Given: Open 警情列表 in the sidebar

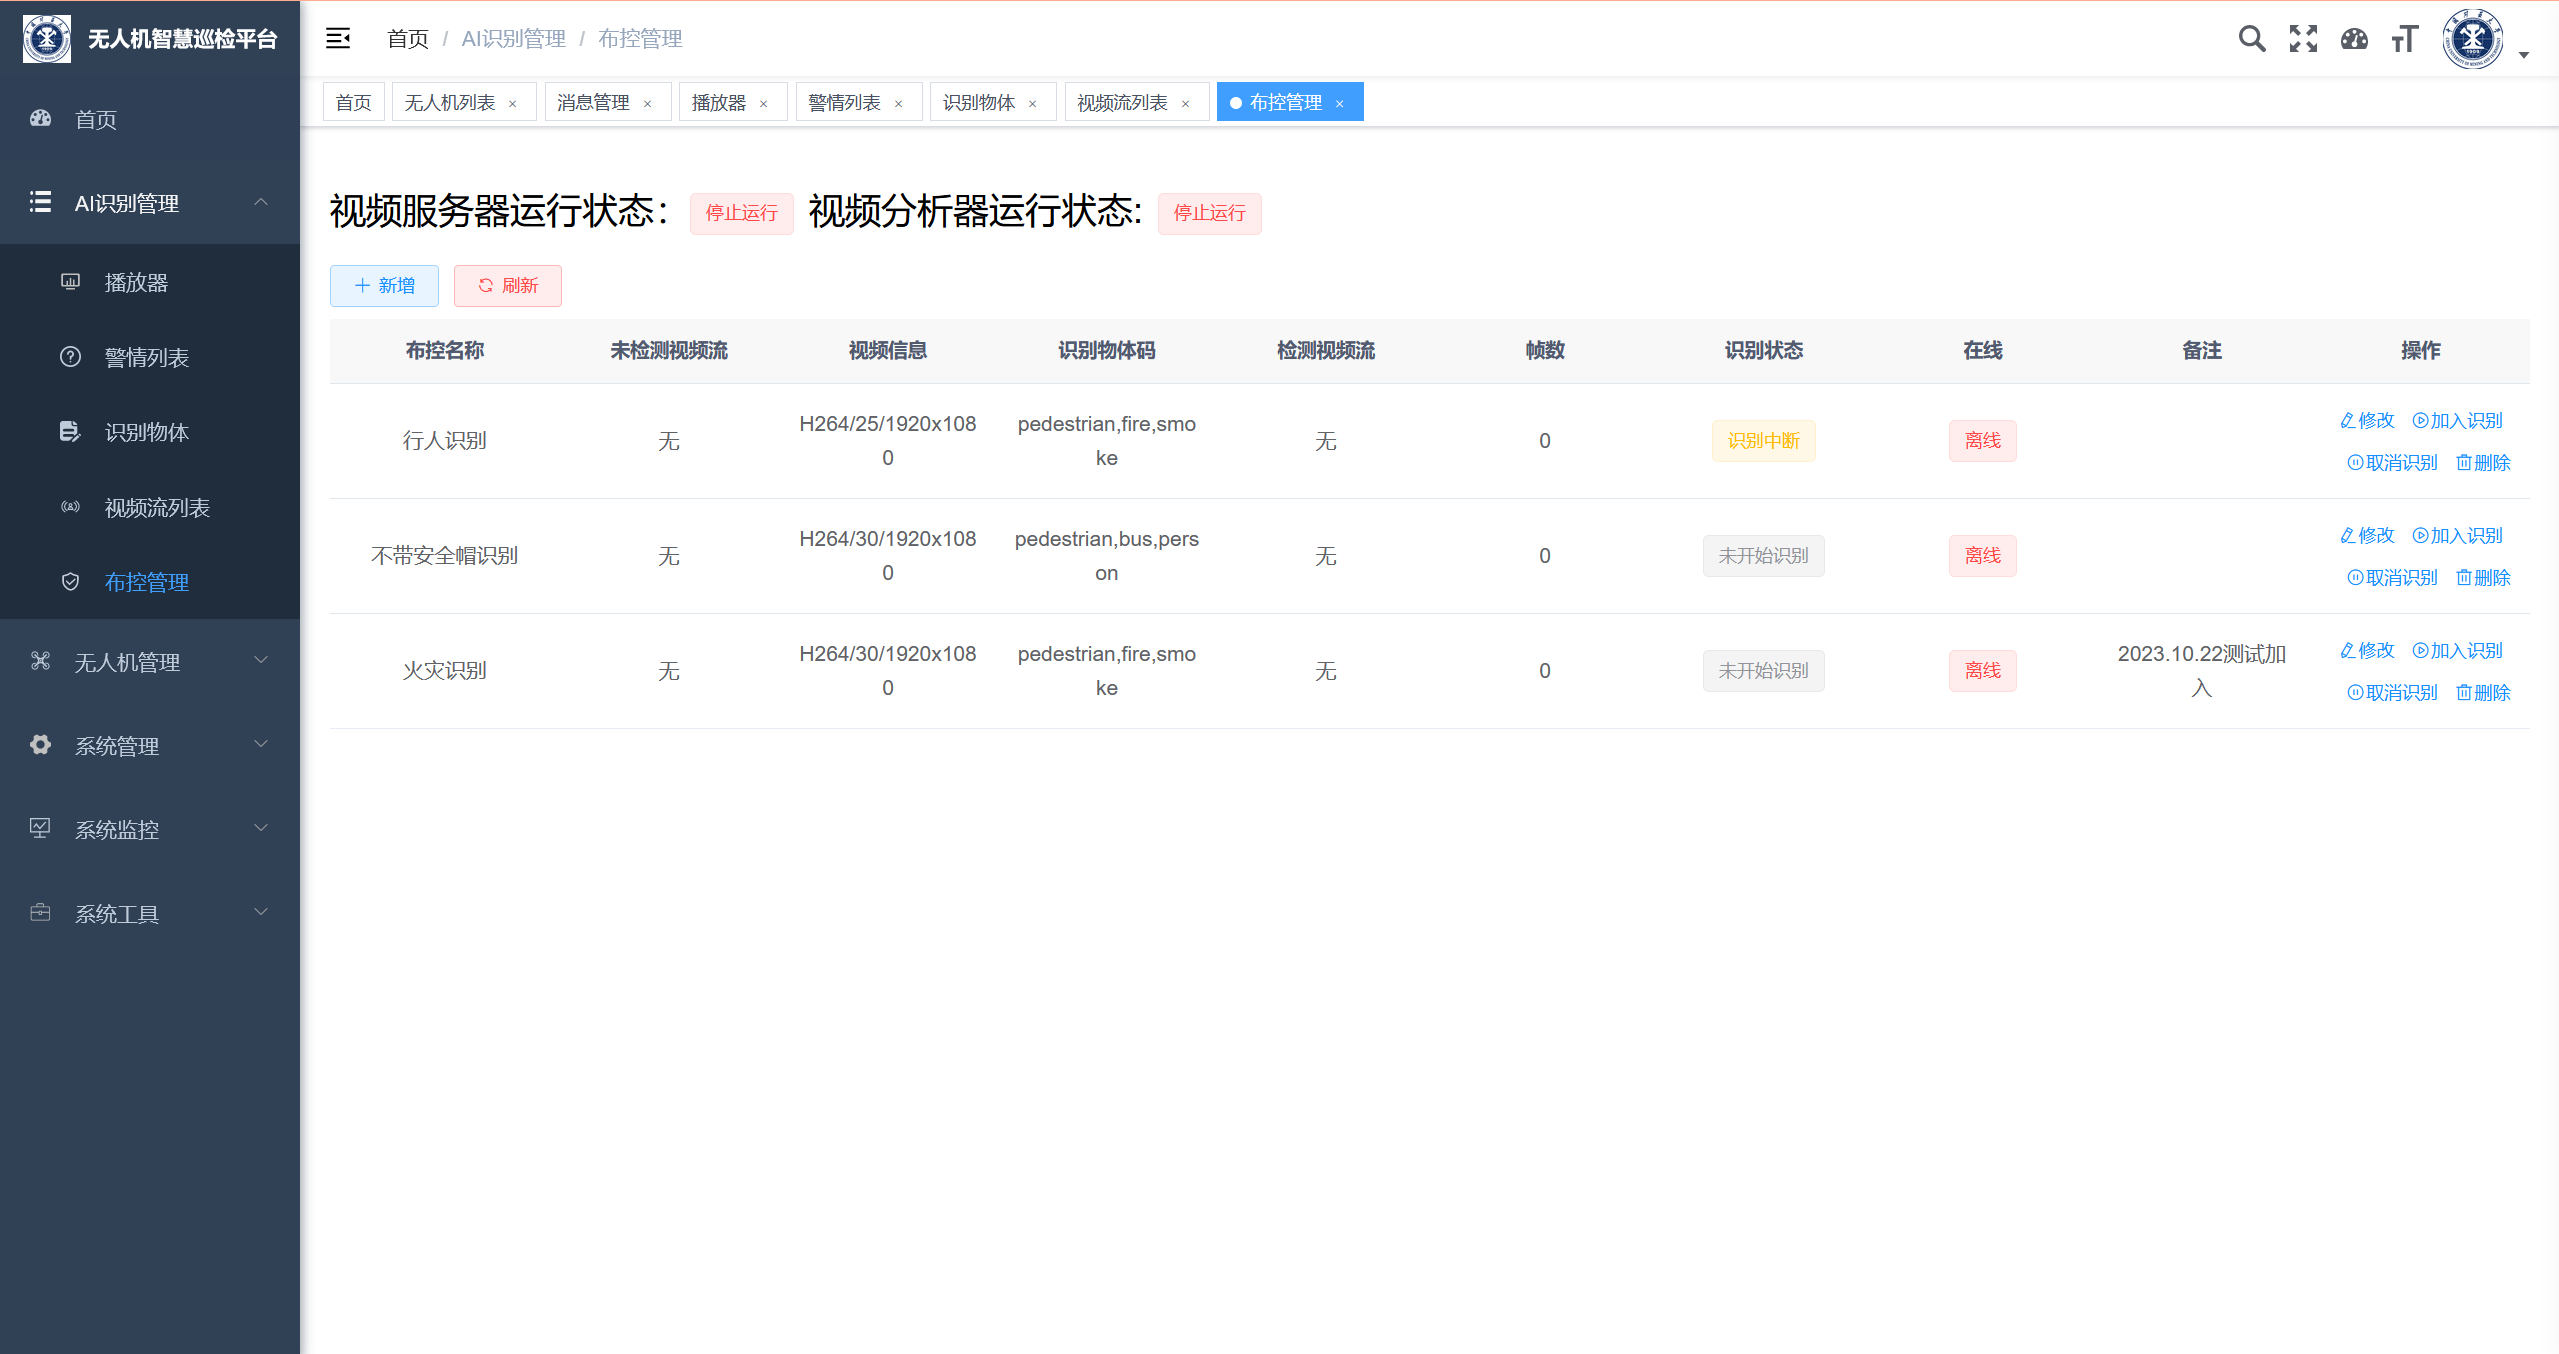Looking at the screenshot, I should 146,357.
